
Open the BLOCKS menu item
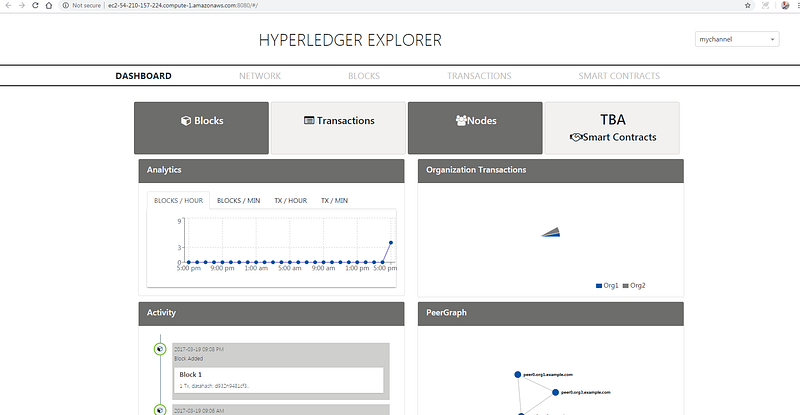[364, 76]
